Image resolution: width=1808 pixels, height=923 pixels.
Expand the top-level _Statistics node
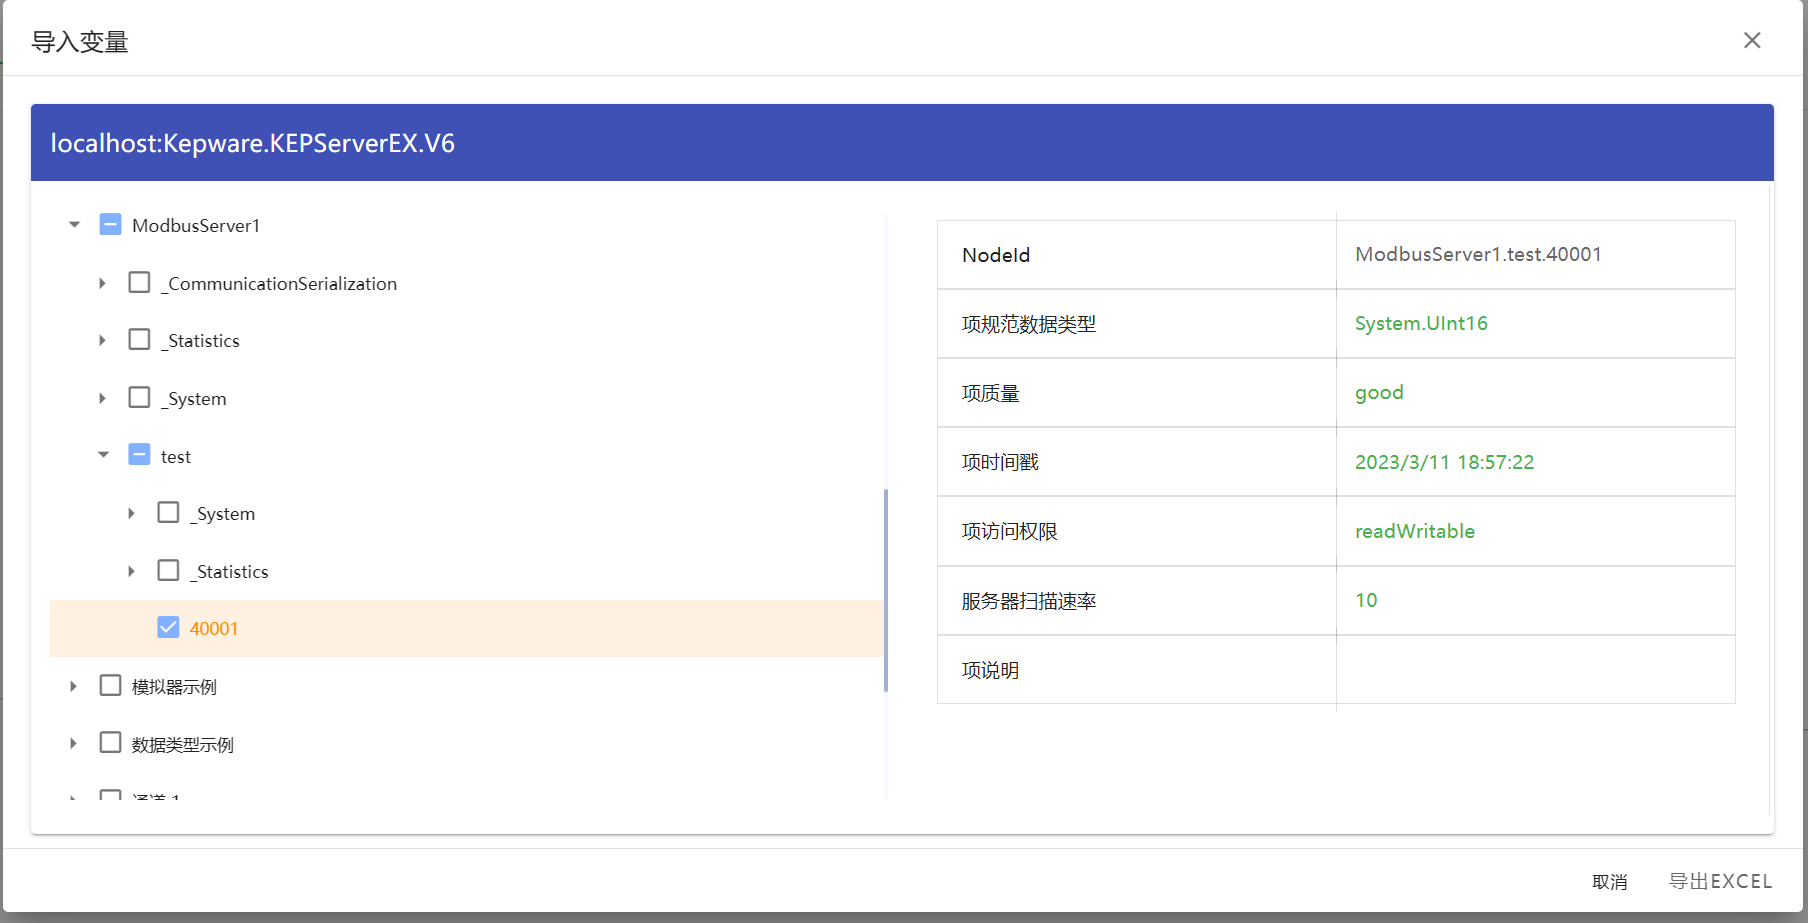[x=102, y=341]
